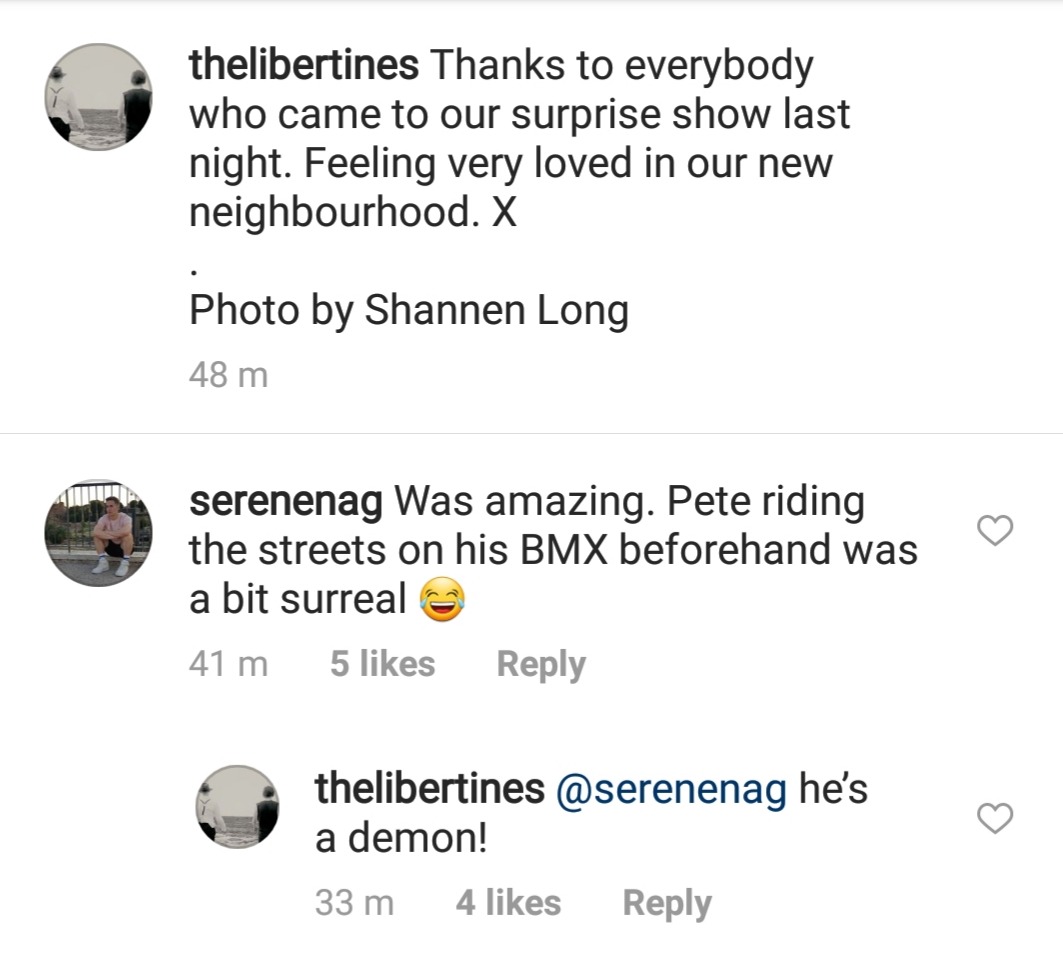Viewport: 1063px width, 979px height.
Task: Reply to serenenag's BMX comment
Action: pos(541,664)
